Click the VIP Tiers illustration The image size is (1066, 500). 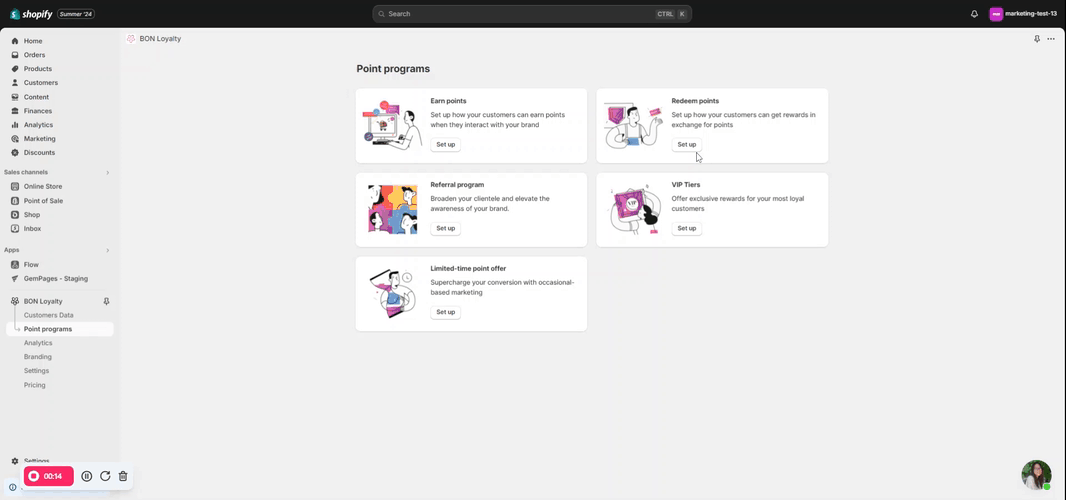click(x=636, y=211)
